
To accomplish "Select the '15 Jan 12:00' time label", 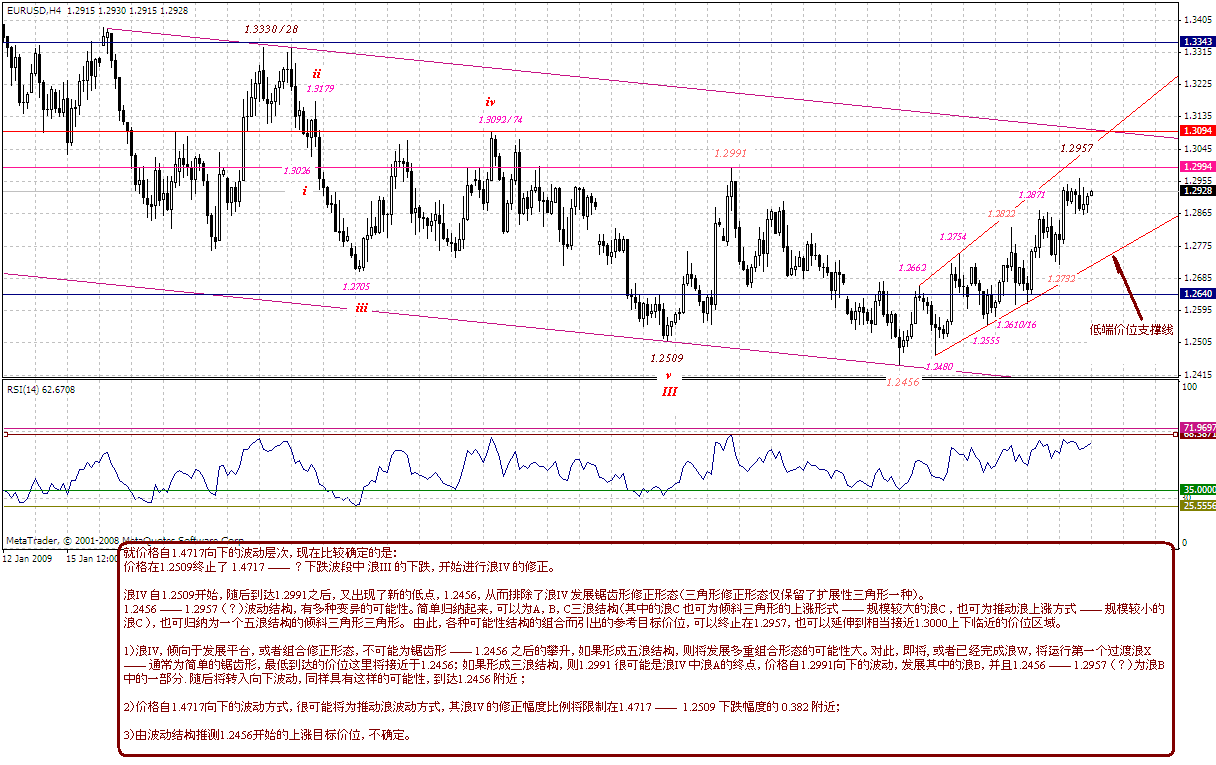I will [92, 559].
